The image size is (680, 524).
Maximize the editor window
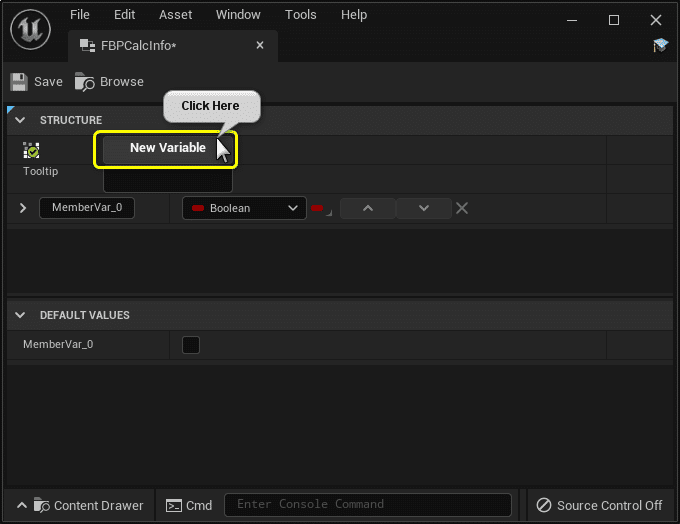point(614,20)
